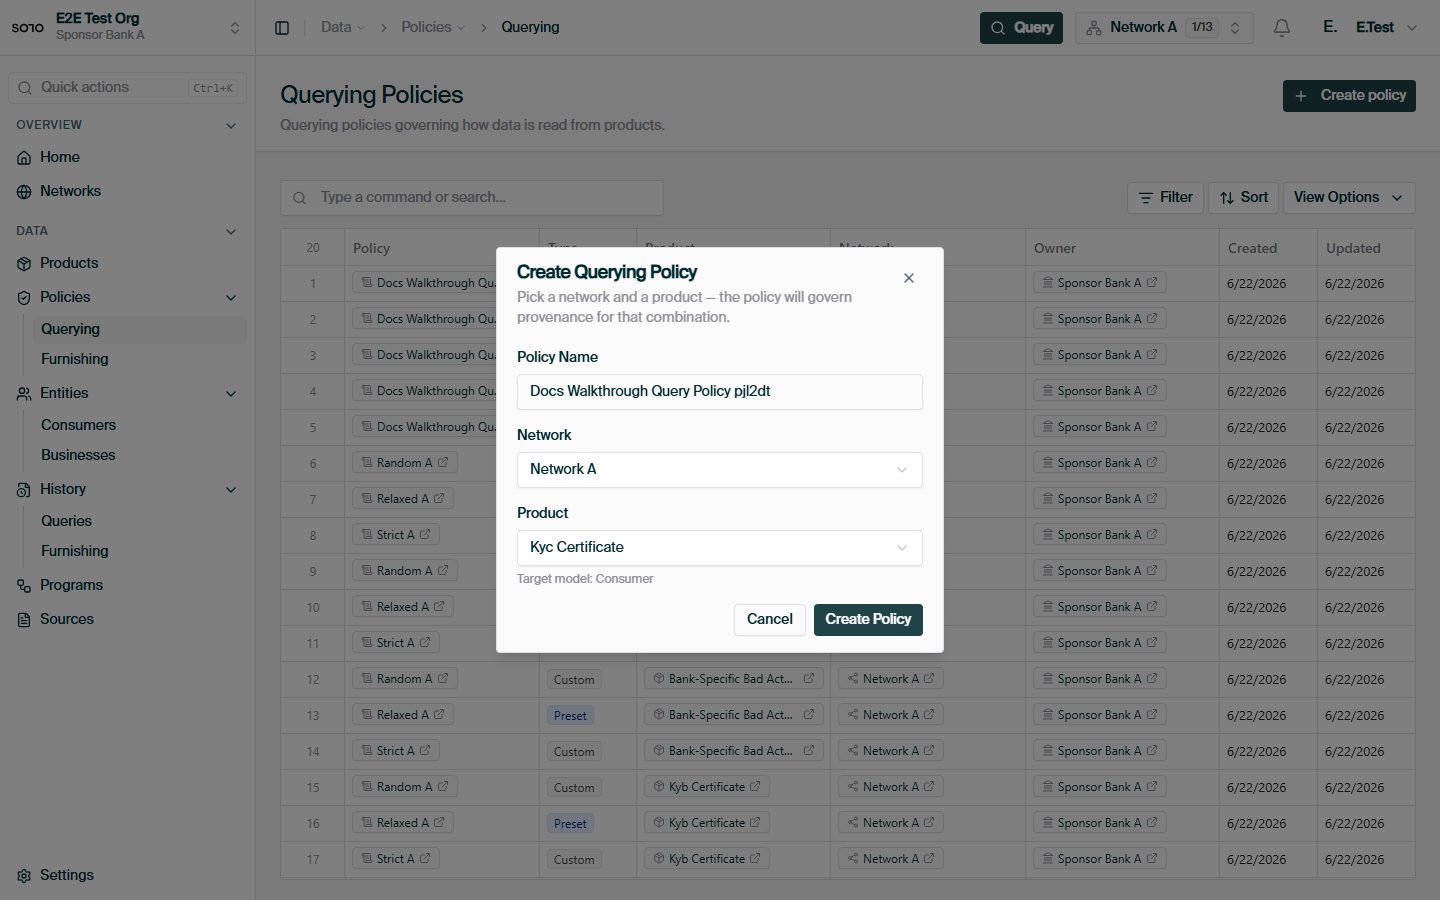Open the View Options dropdown
This screenshot has height=900, width=1440.
click(x=1349, y=198)
